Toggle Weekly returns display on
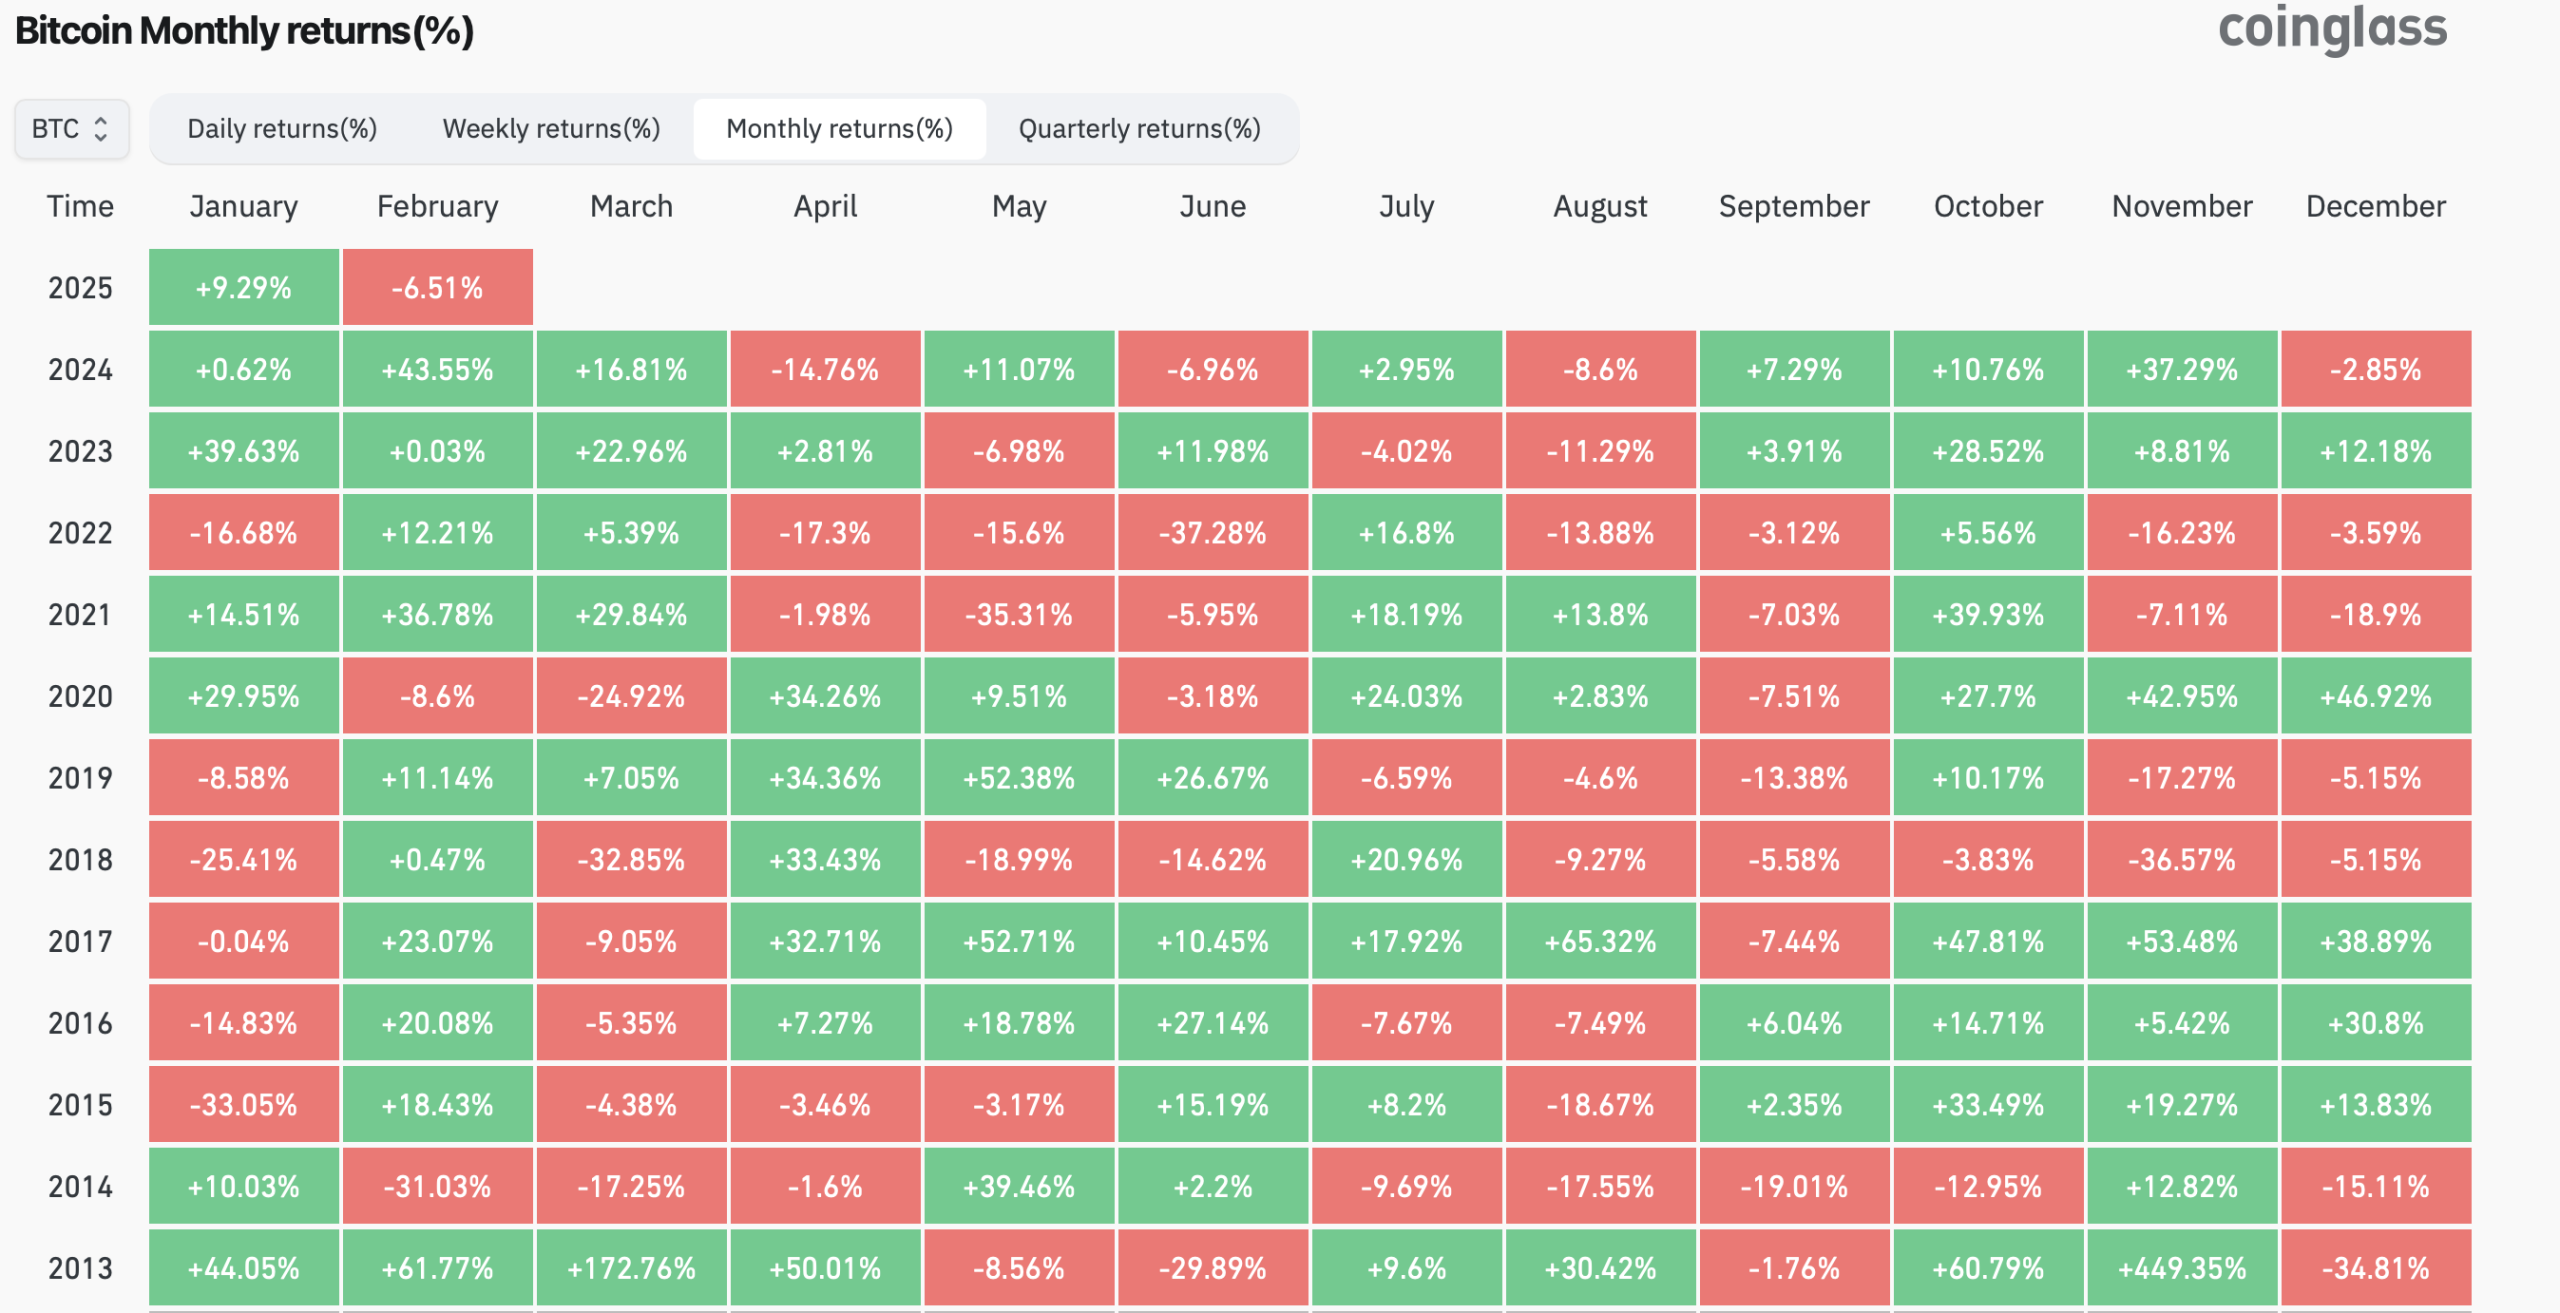The width and height of the screenshot is (2560, 1313). [553, 126]
